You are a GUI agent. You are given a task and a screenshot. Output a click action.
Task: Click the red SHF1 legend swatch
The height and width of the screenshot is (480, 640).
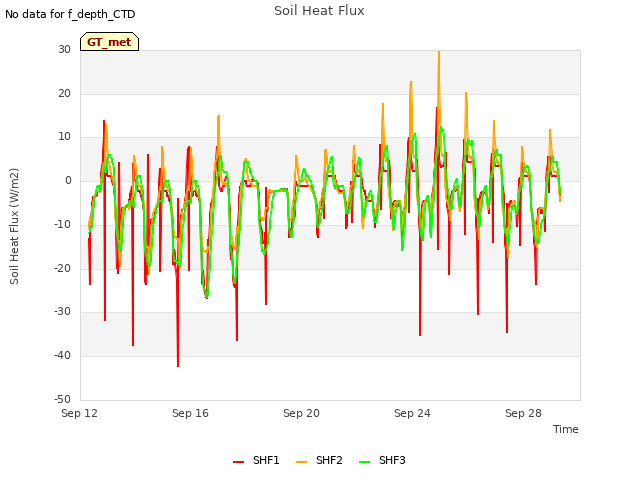pos(238,462)
